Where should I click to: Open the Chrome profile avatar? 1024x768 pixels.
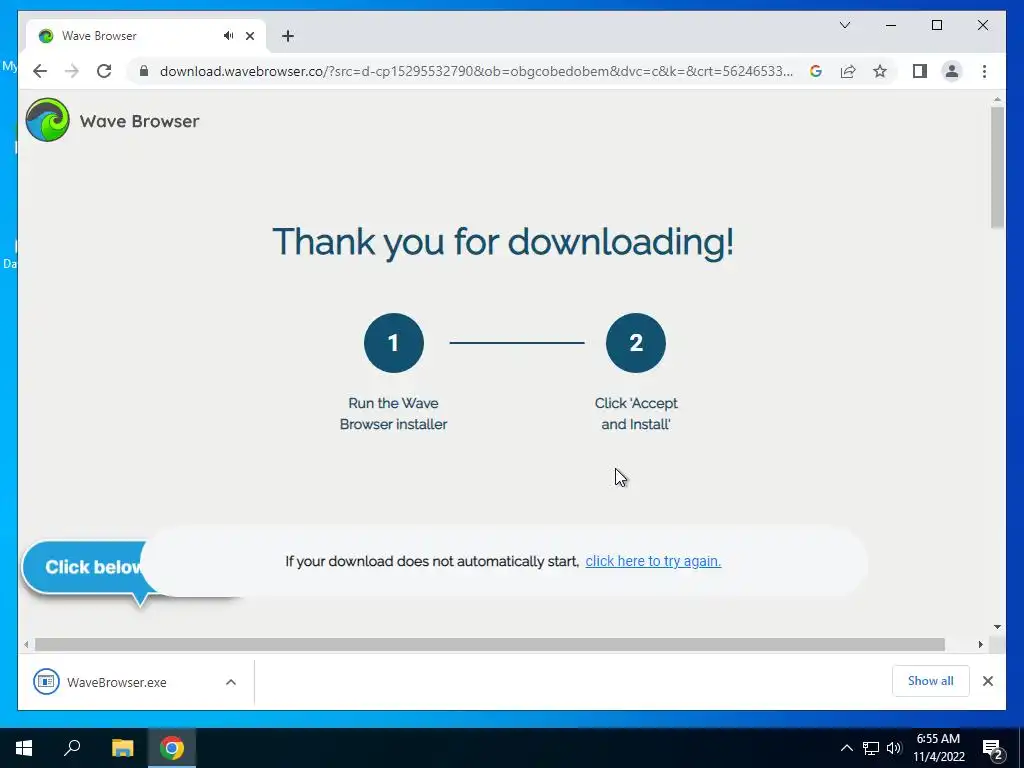[952, 71]
